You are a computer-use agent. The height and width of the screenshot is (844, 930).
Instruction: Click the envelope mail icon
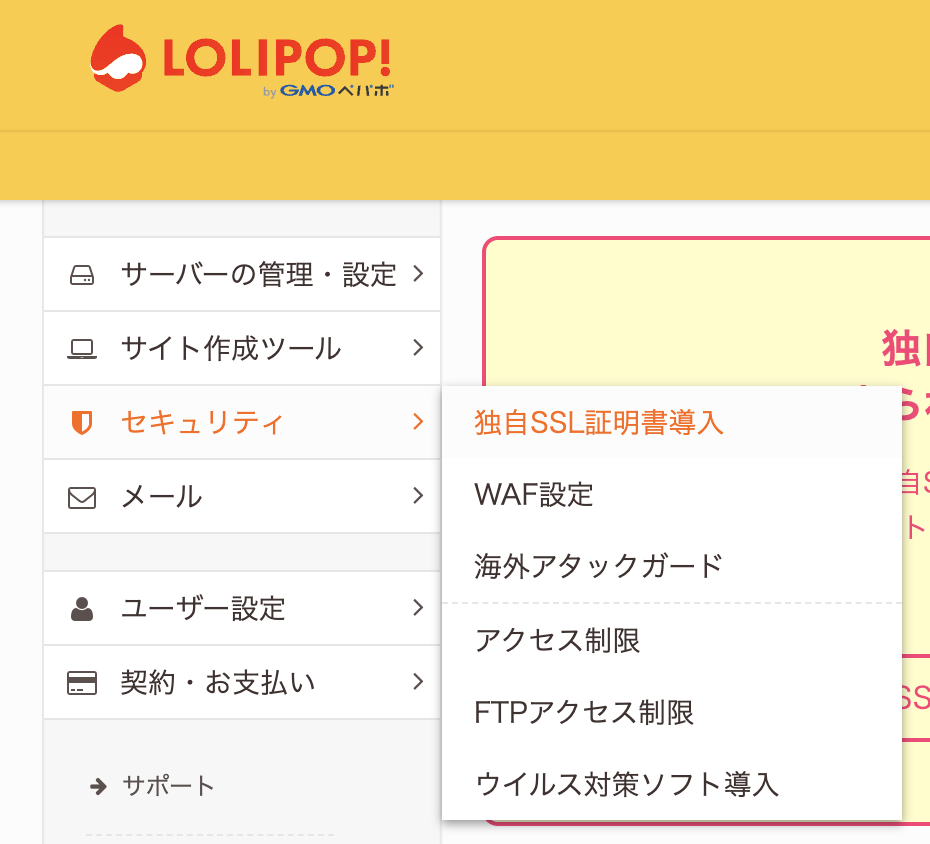click(x=82, y=497)
